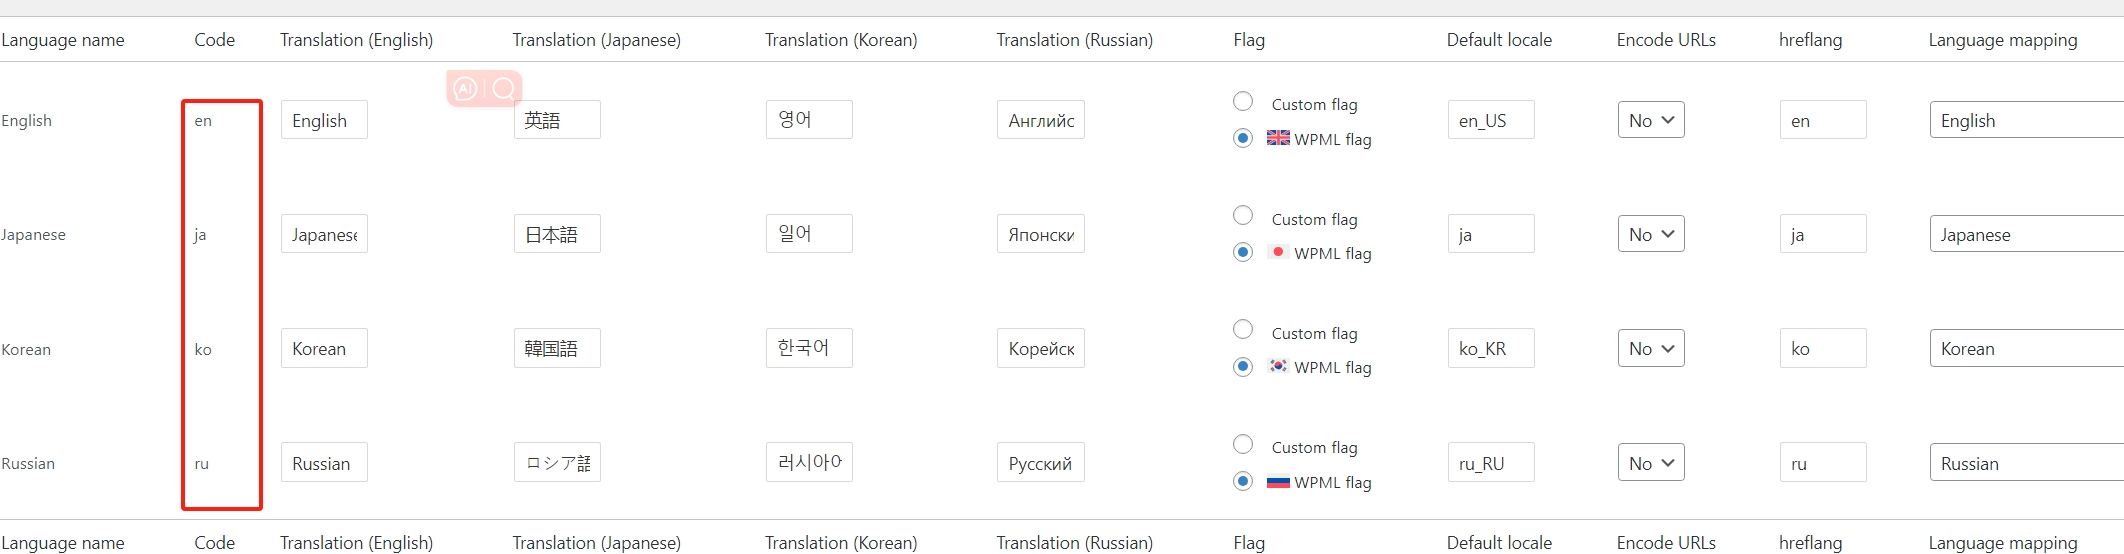Screen dimensions: 2124x554
Task: Click the Russia flag icon
Action: (x=1278, y=481)
